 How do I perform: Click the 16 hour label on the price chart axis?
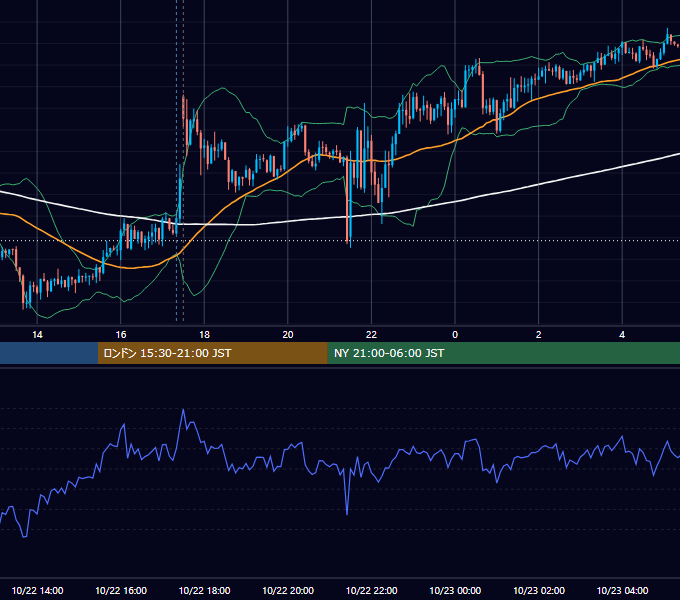click(x=121, y=335)
